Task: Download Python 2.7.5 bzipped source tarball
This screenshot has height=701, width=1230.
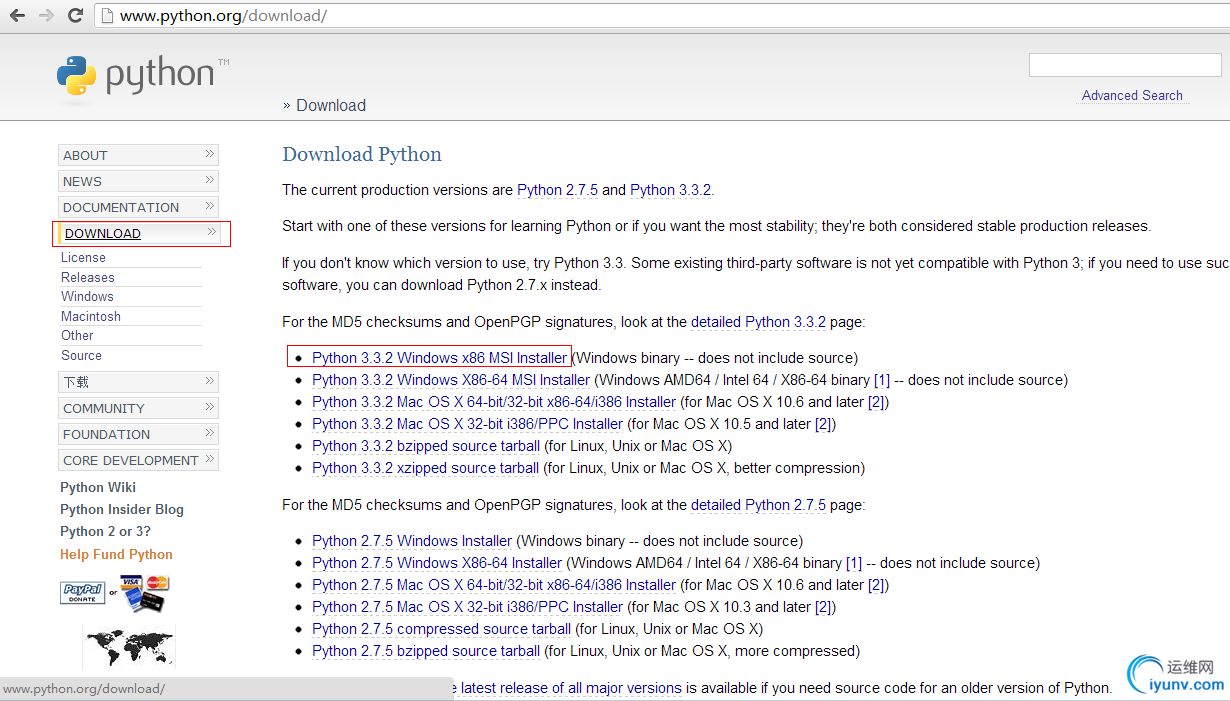Action: pyautogui.click(x=426, y=651)
